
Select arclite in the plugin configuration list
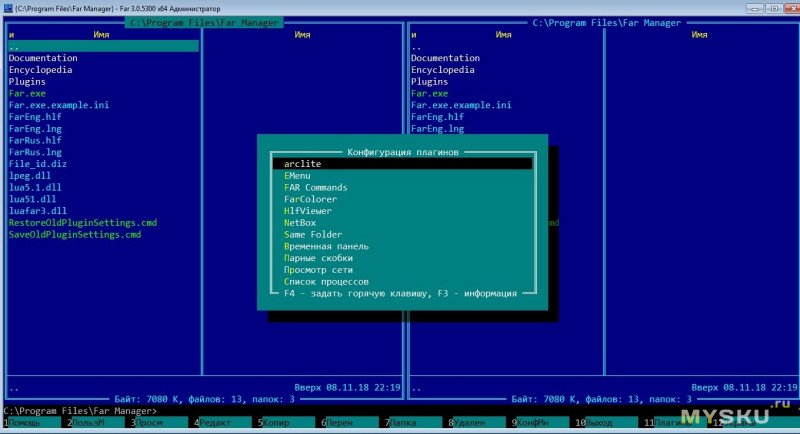(x=301, y=163)
